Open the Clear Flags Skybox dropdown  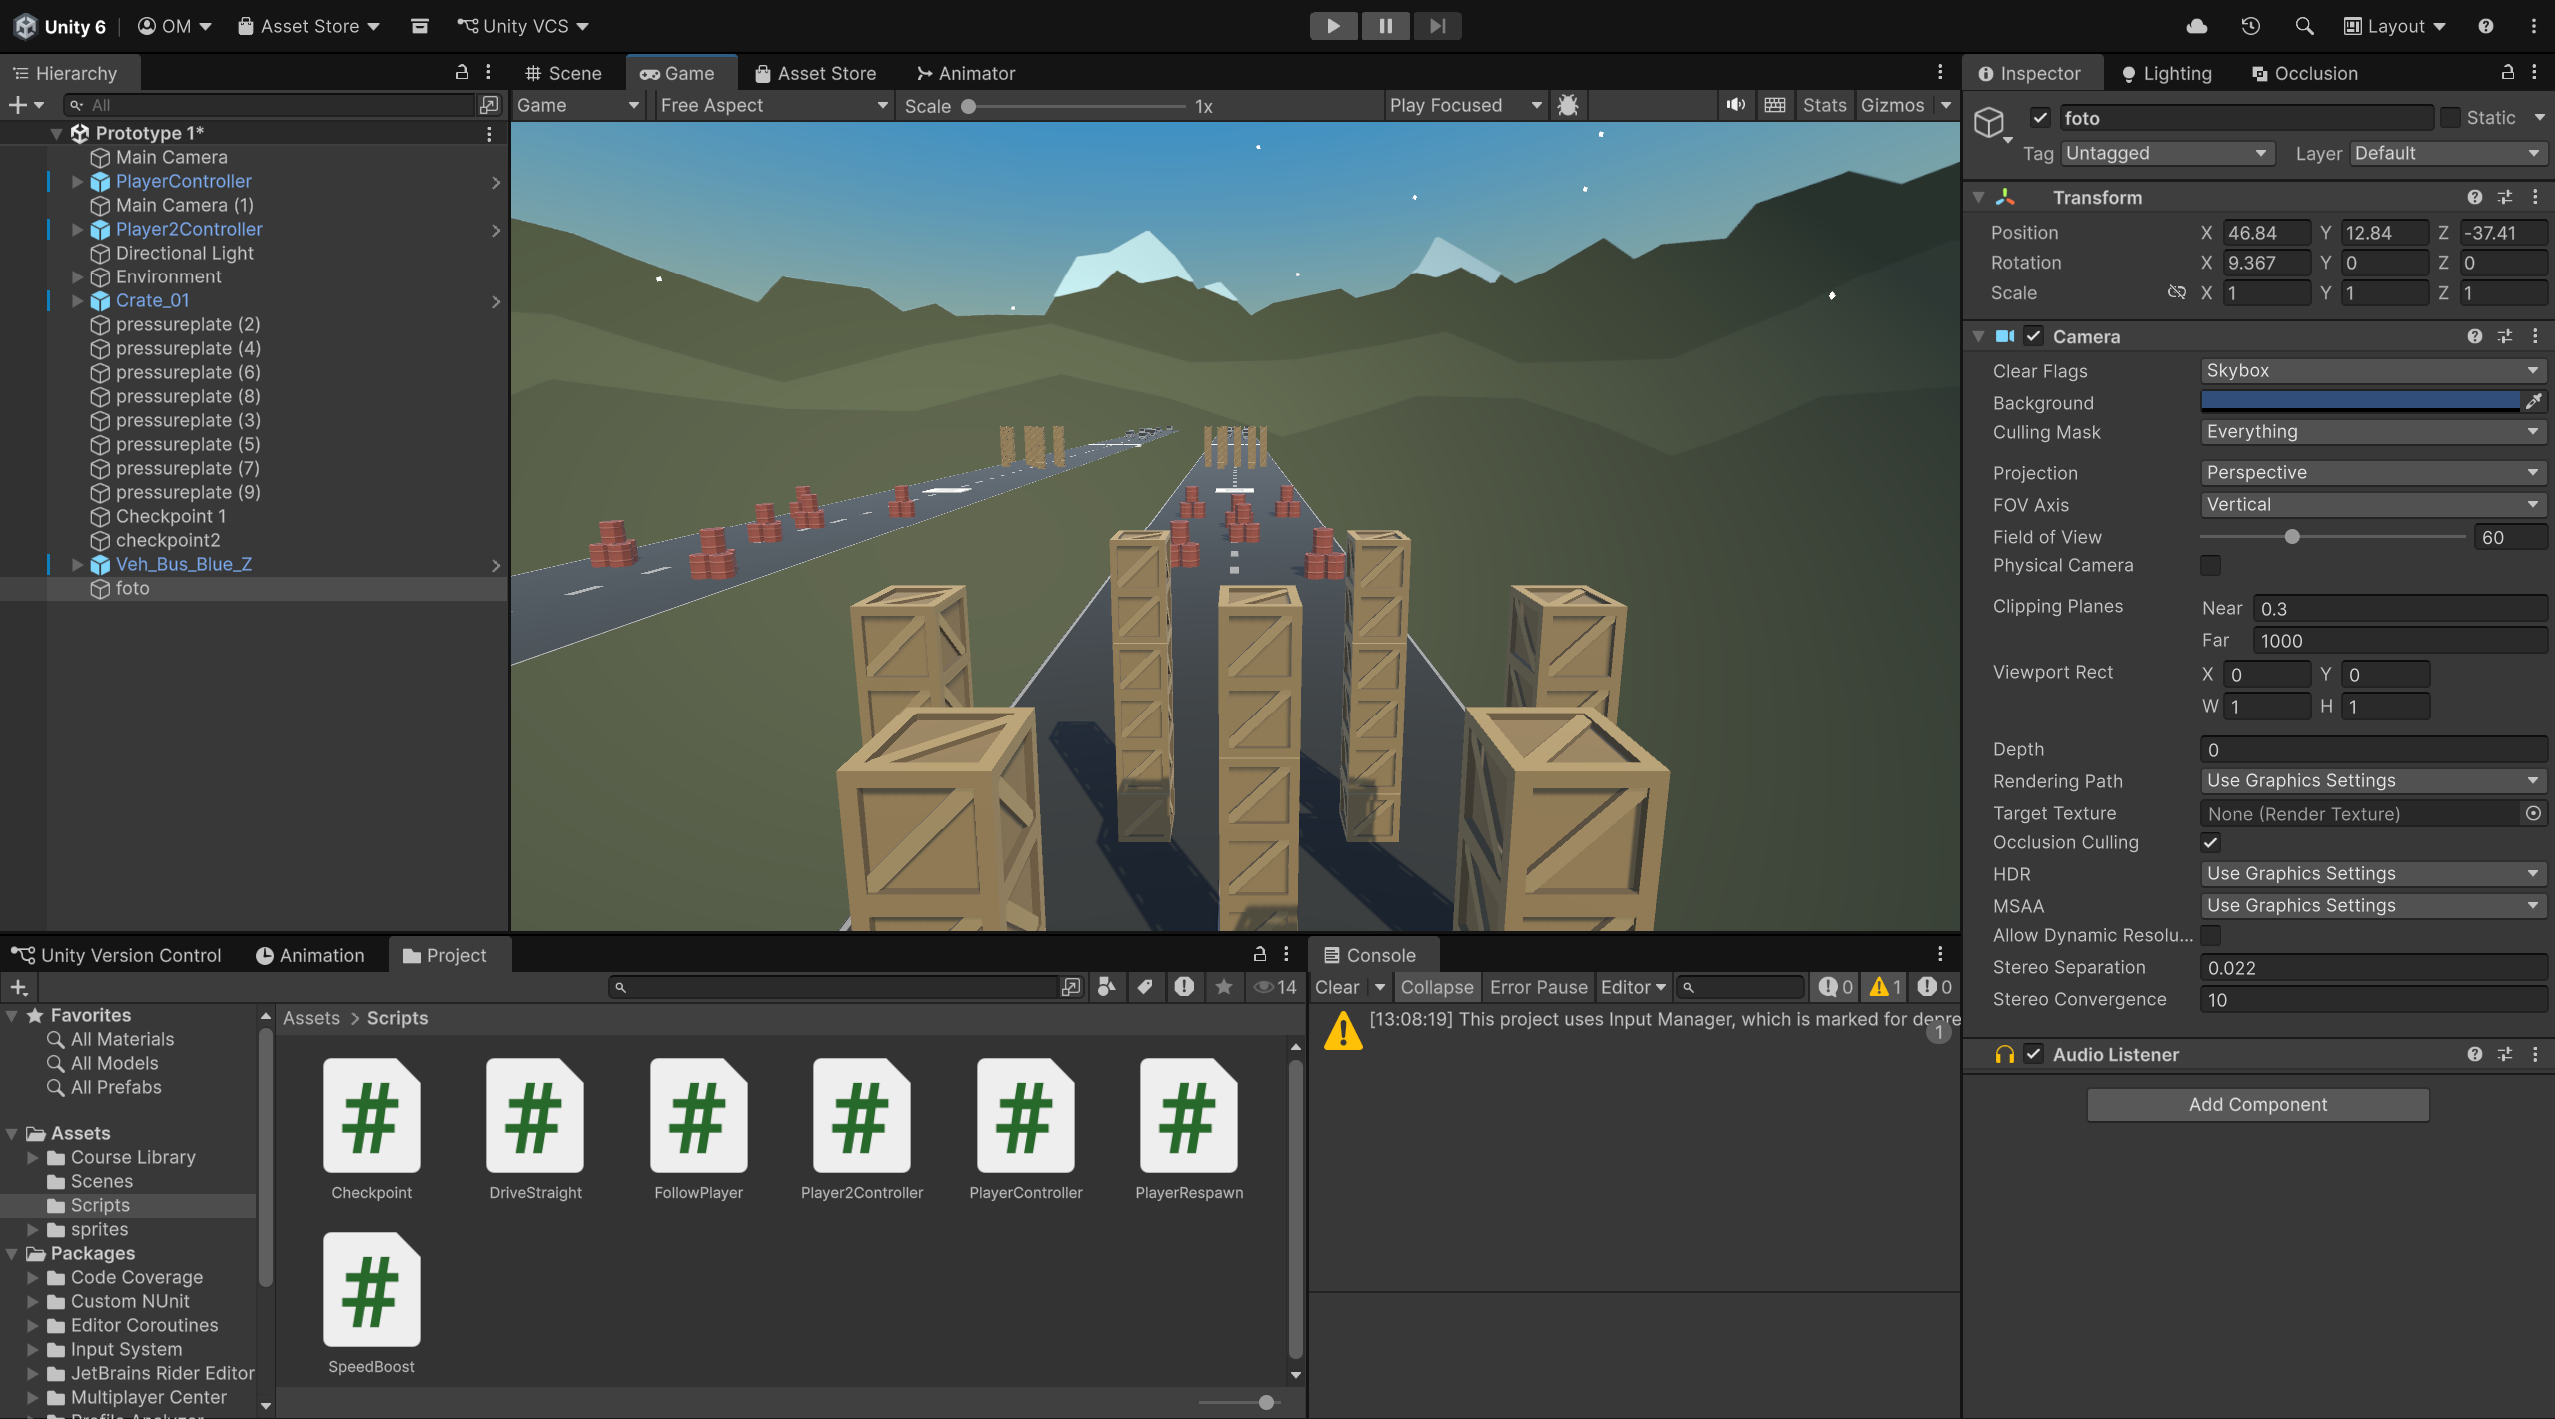[x=2370, y=371]
